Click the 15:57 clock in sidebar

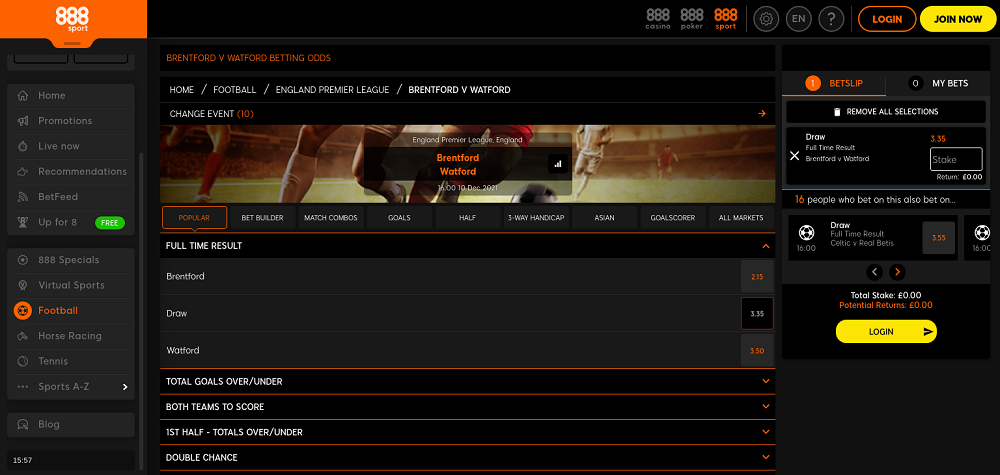pyautogui.click(x=23, y=460)
